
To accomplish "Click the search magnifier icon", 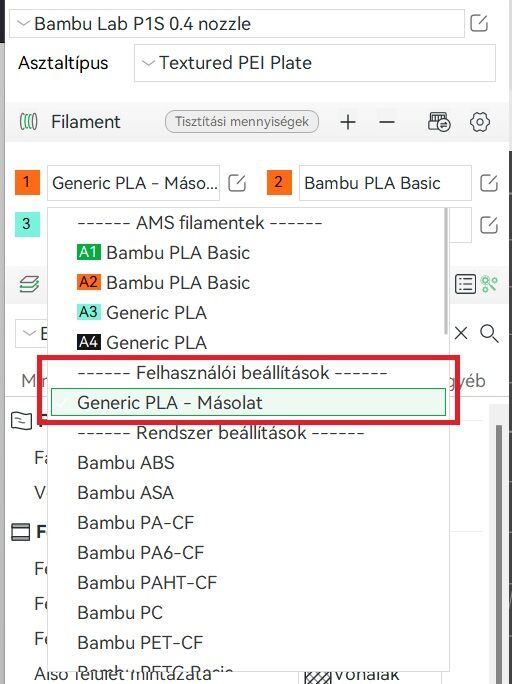I will 489,334.
